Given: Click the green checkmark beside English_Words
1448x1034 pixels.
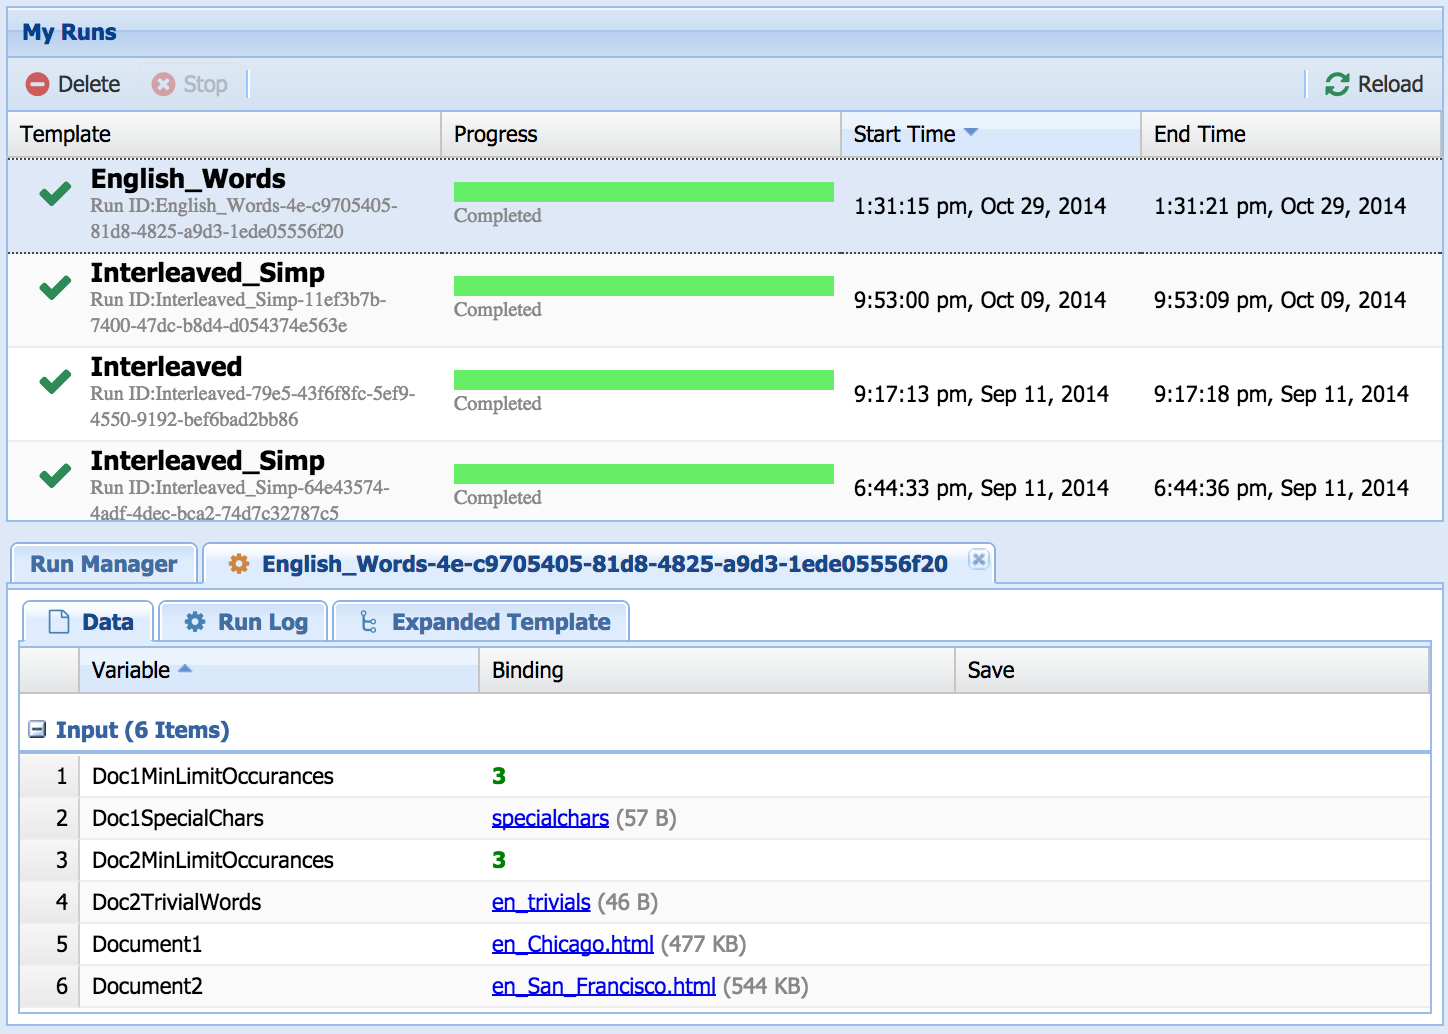Looking at the screenshot, I should (55, 193).
